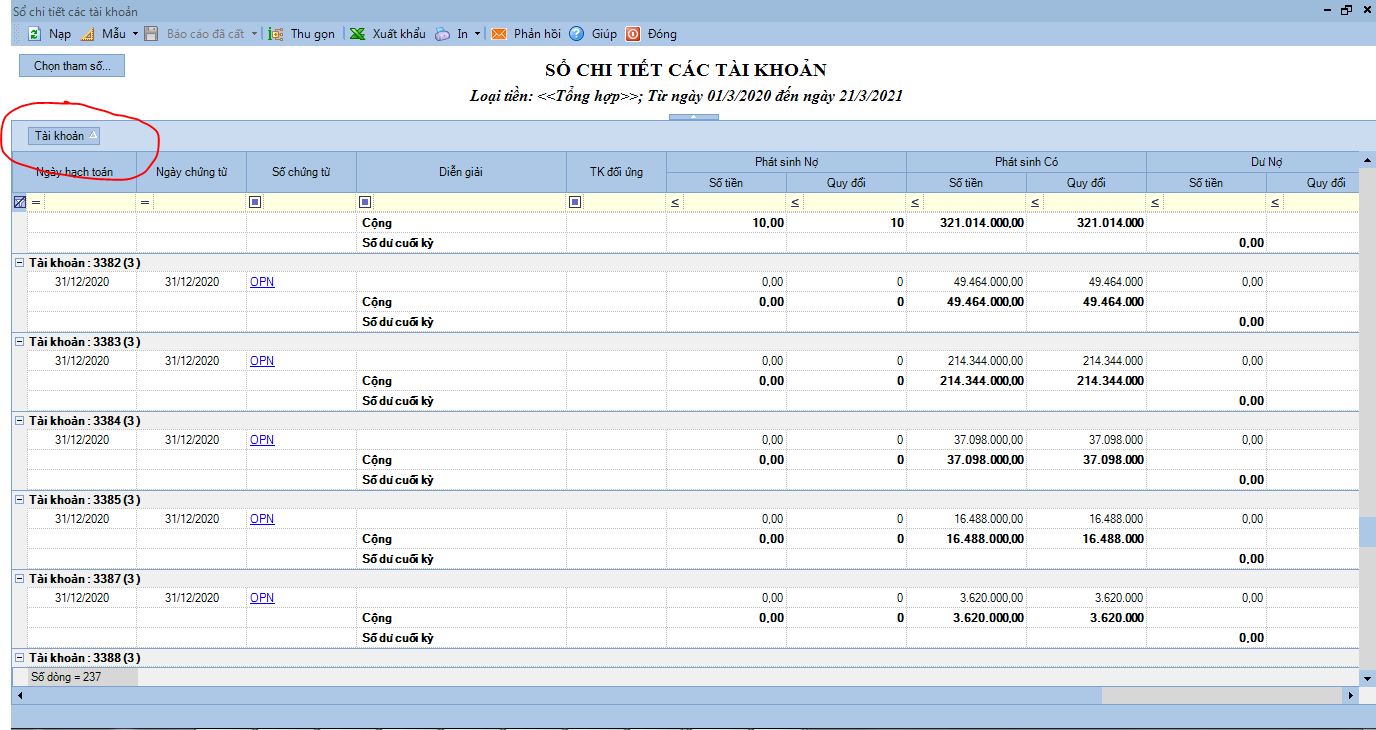Click filter operator box in TK đối ứng column
This screenshot has height=730, width=1376.
click(x=575, y=202)
